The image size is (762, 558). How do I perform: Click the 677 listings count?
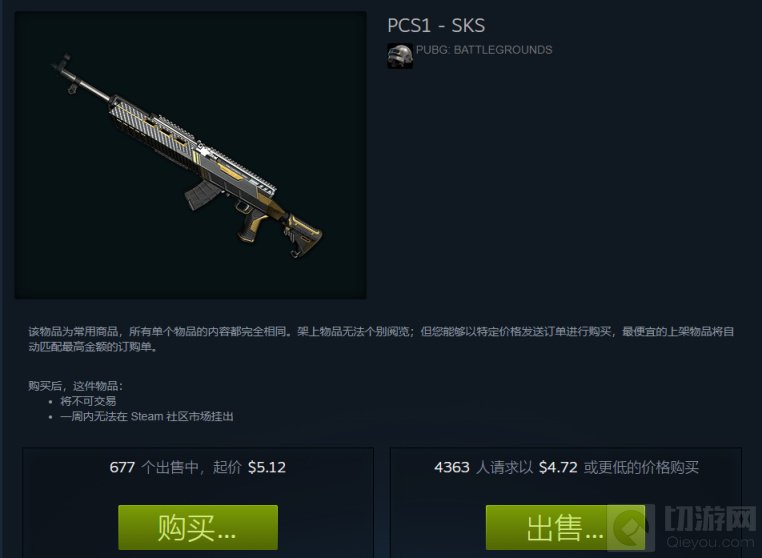pyautogui.click(x=122, y=468)
